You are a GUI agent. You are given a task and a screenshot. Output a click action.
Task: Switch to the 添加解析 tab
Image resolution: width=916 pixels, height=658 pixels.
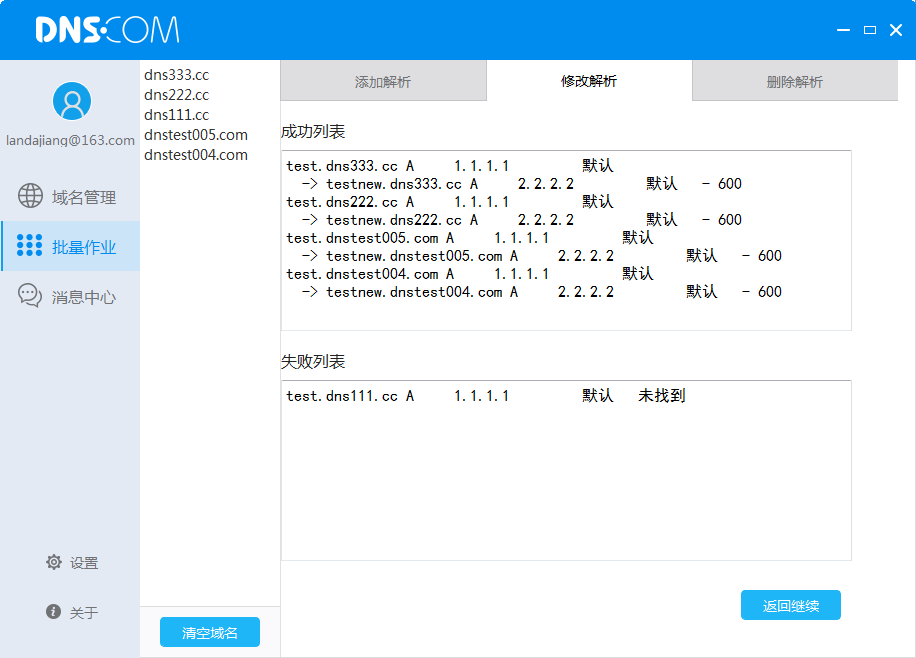(383, 81)
